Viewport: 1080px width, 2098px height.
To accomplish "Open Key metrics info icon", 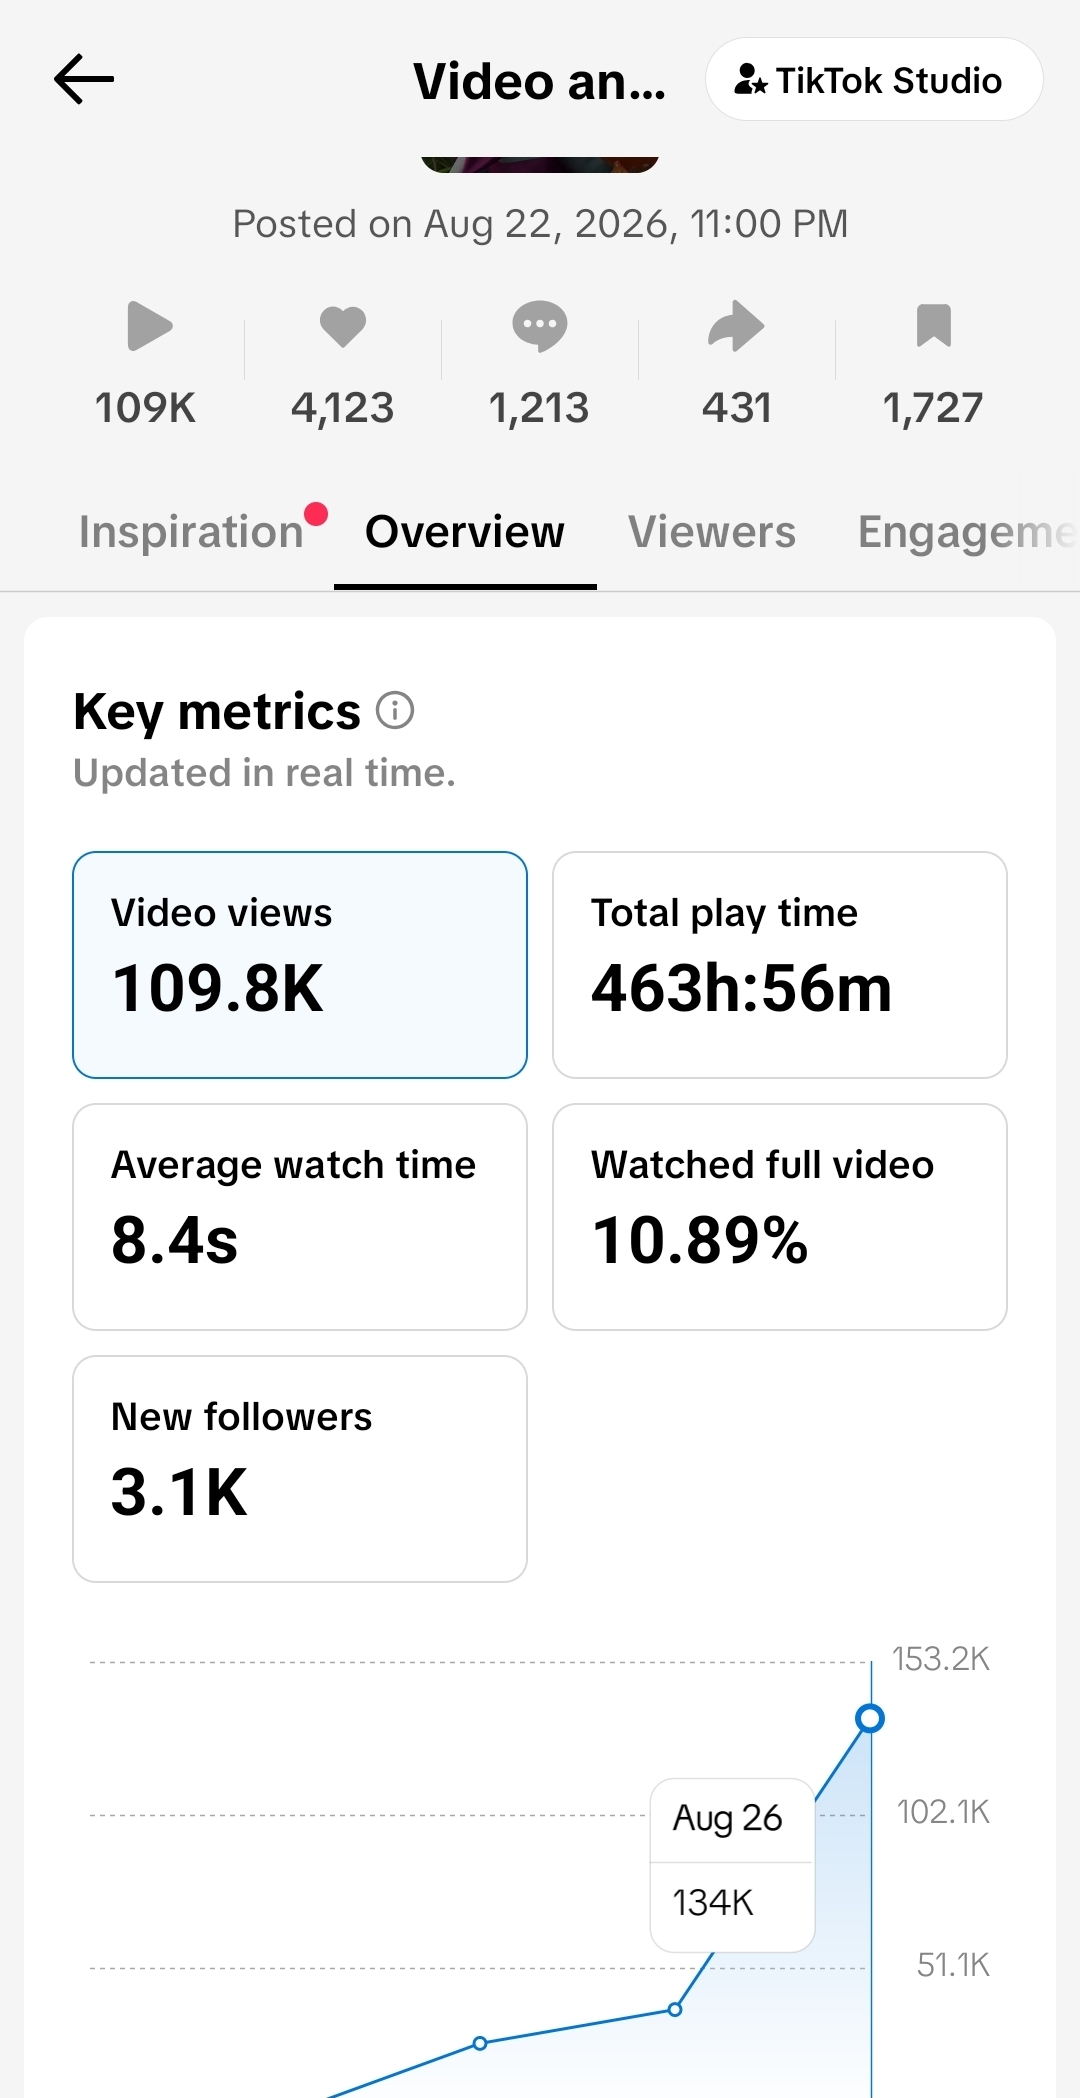I will pos(395,711).
